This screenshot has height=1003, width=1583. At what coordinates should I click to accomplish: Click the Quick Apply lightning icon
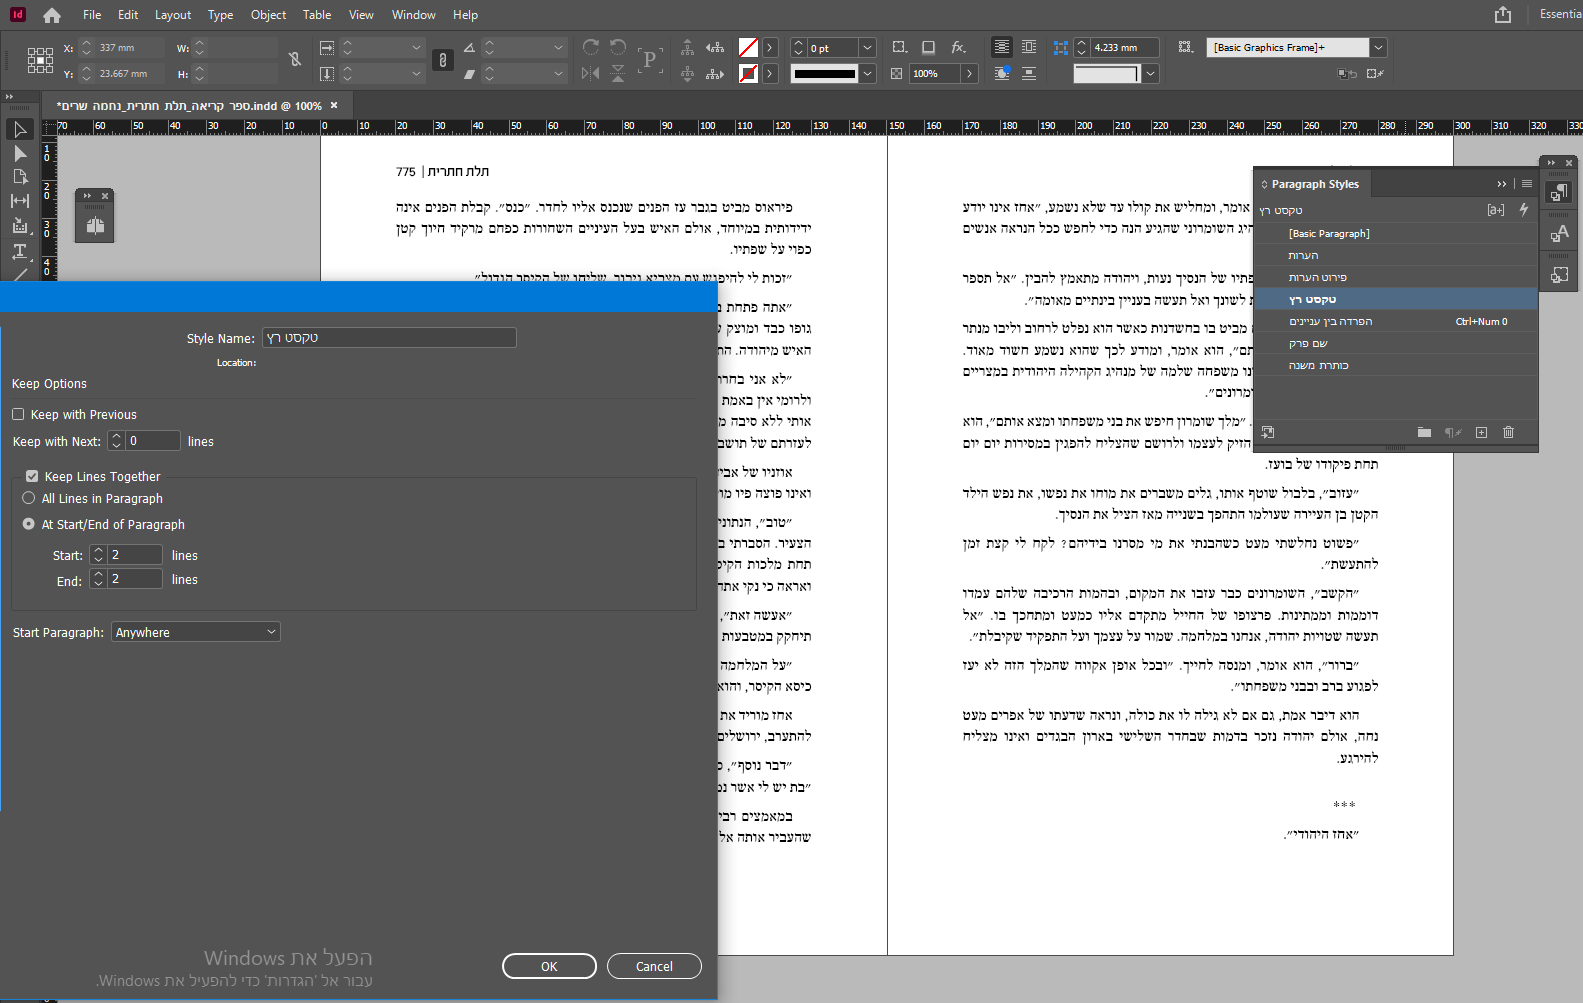tap(1523, 210)
